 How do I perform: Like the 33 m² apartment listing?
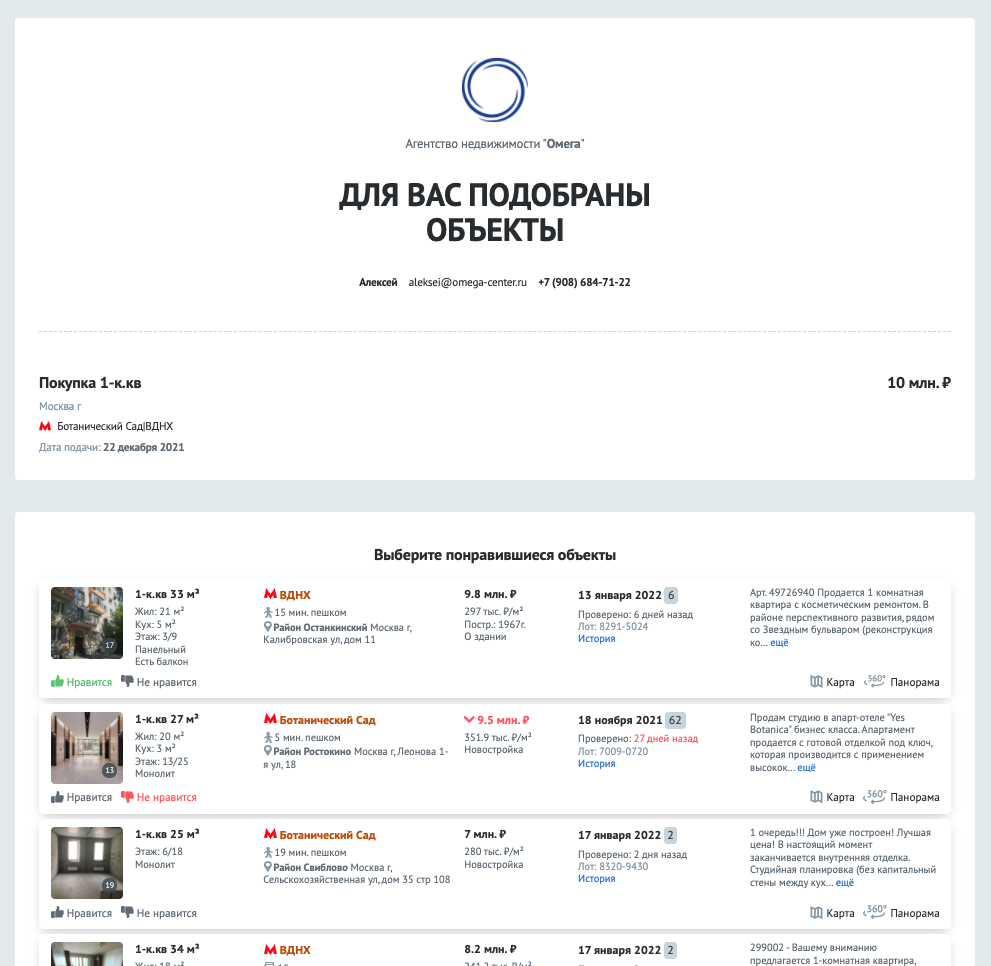82,682
